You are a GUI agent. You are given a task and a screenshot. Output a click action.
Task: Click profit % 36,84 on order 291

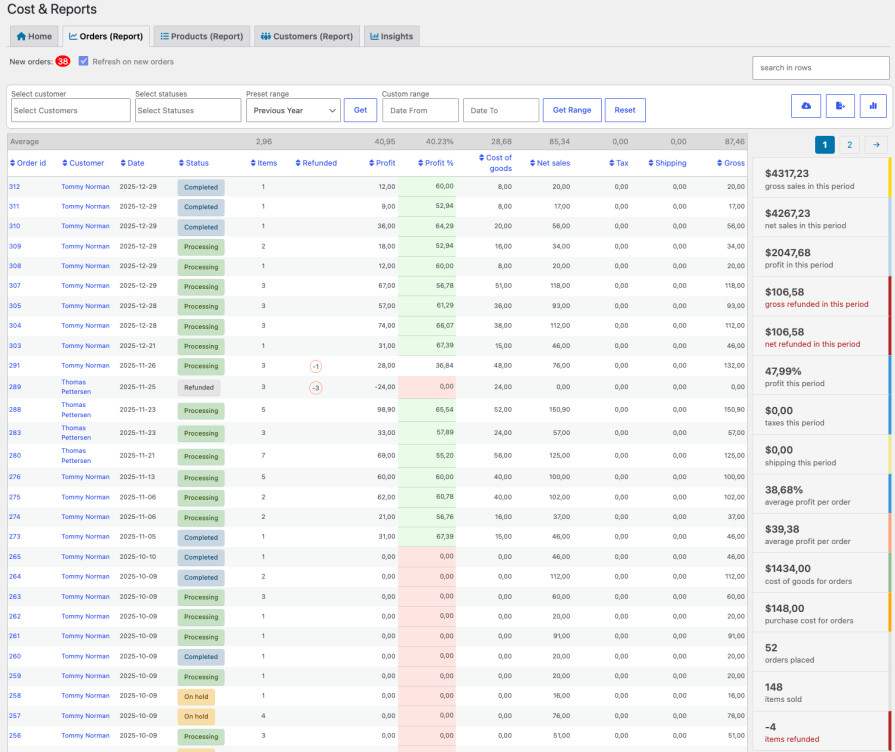point(445,365)
